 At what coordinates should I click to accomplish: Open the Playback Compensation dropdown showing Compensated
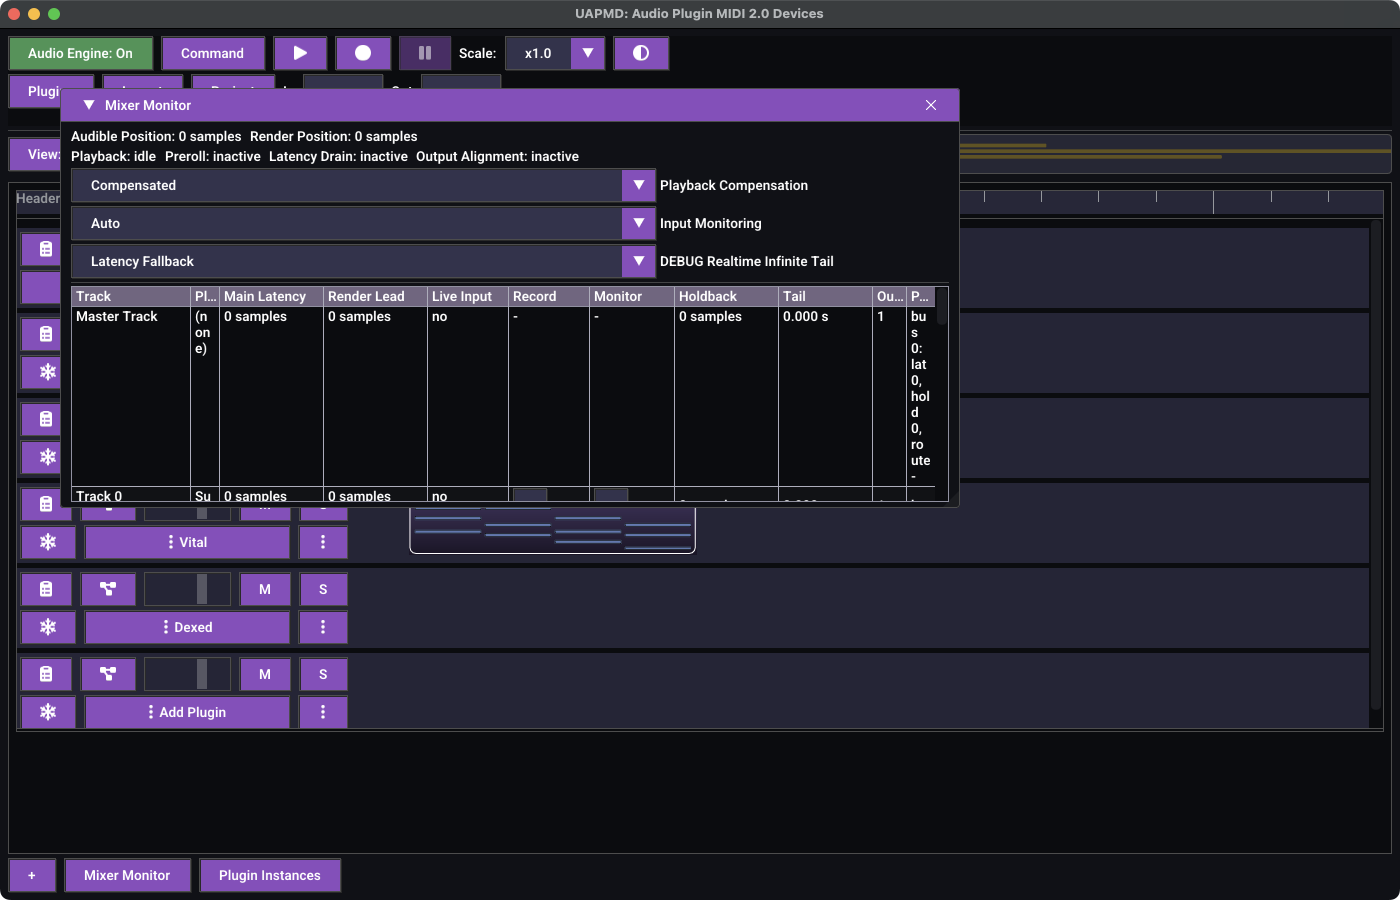click(364, 185)
